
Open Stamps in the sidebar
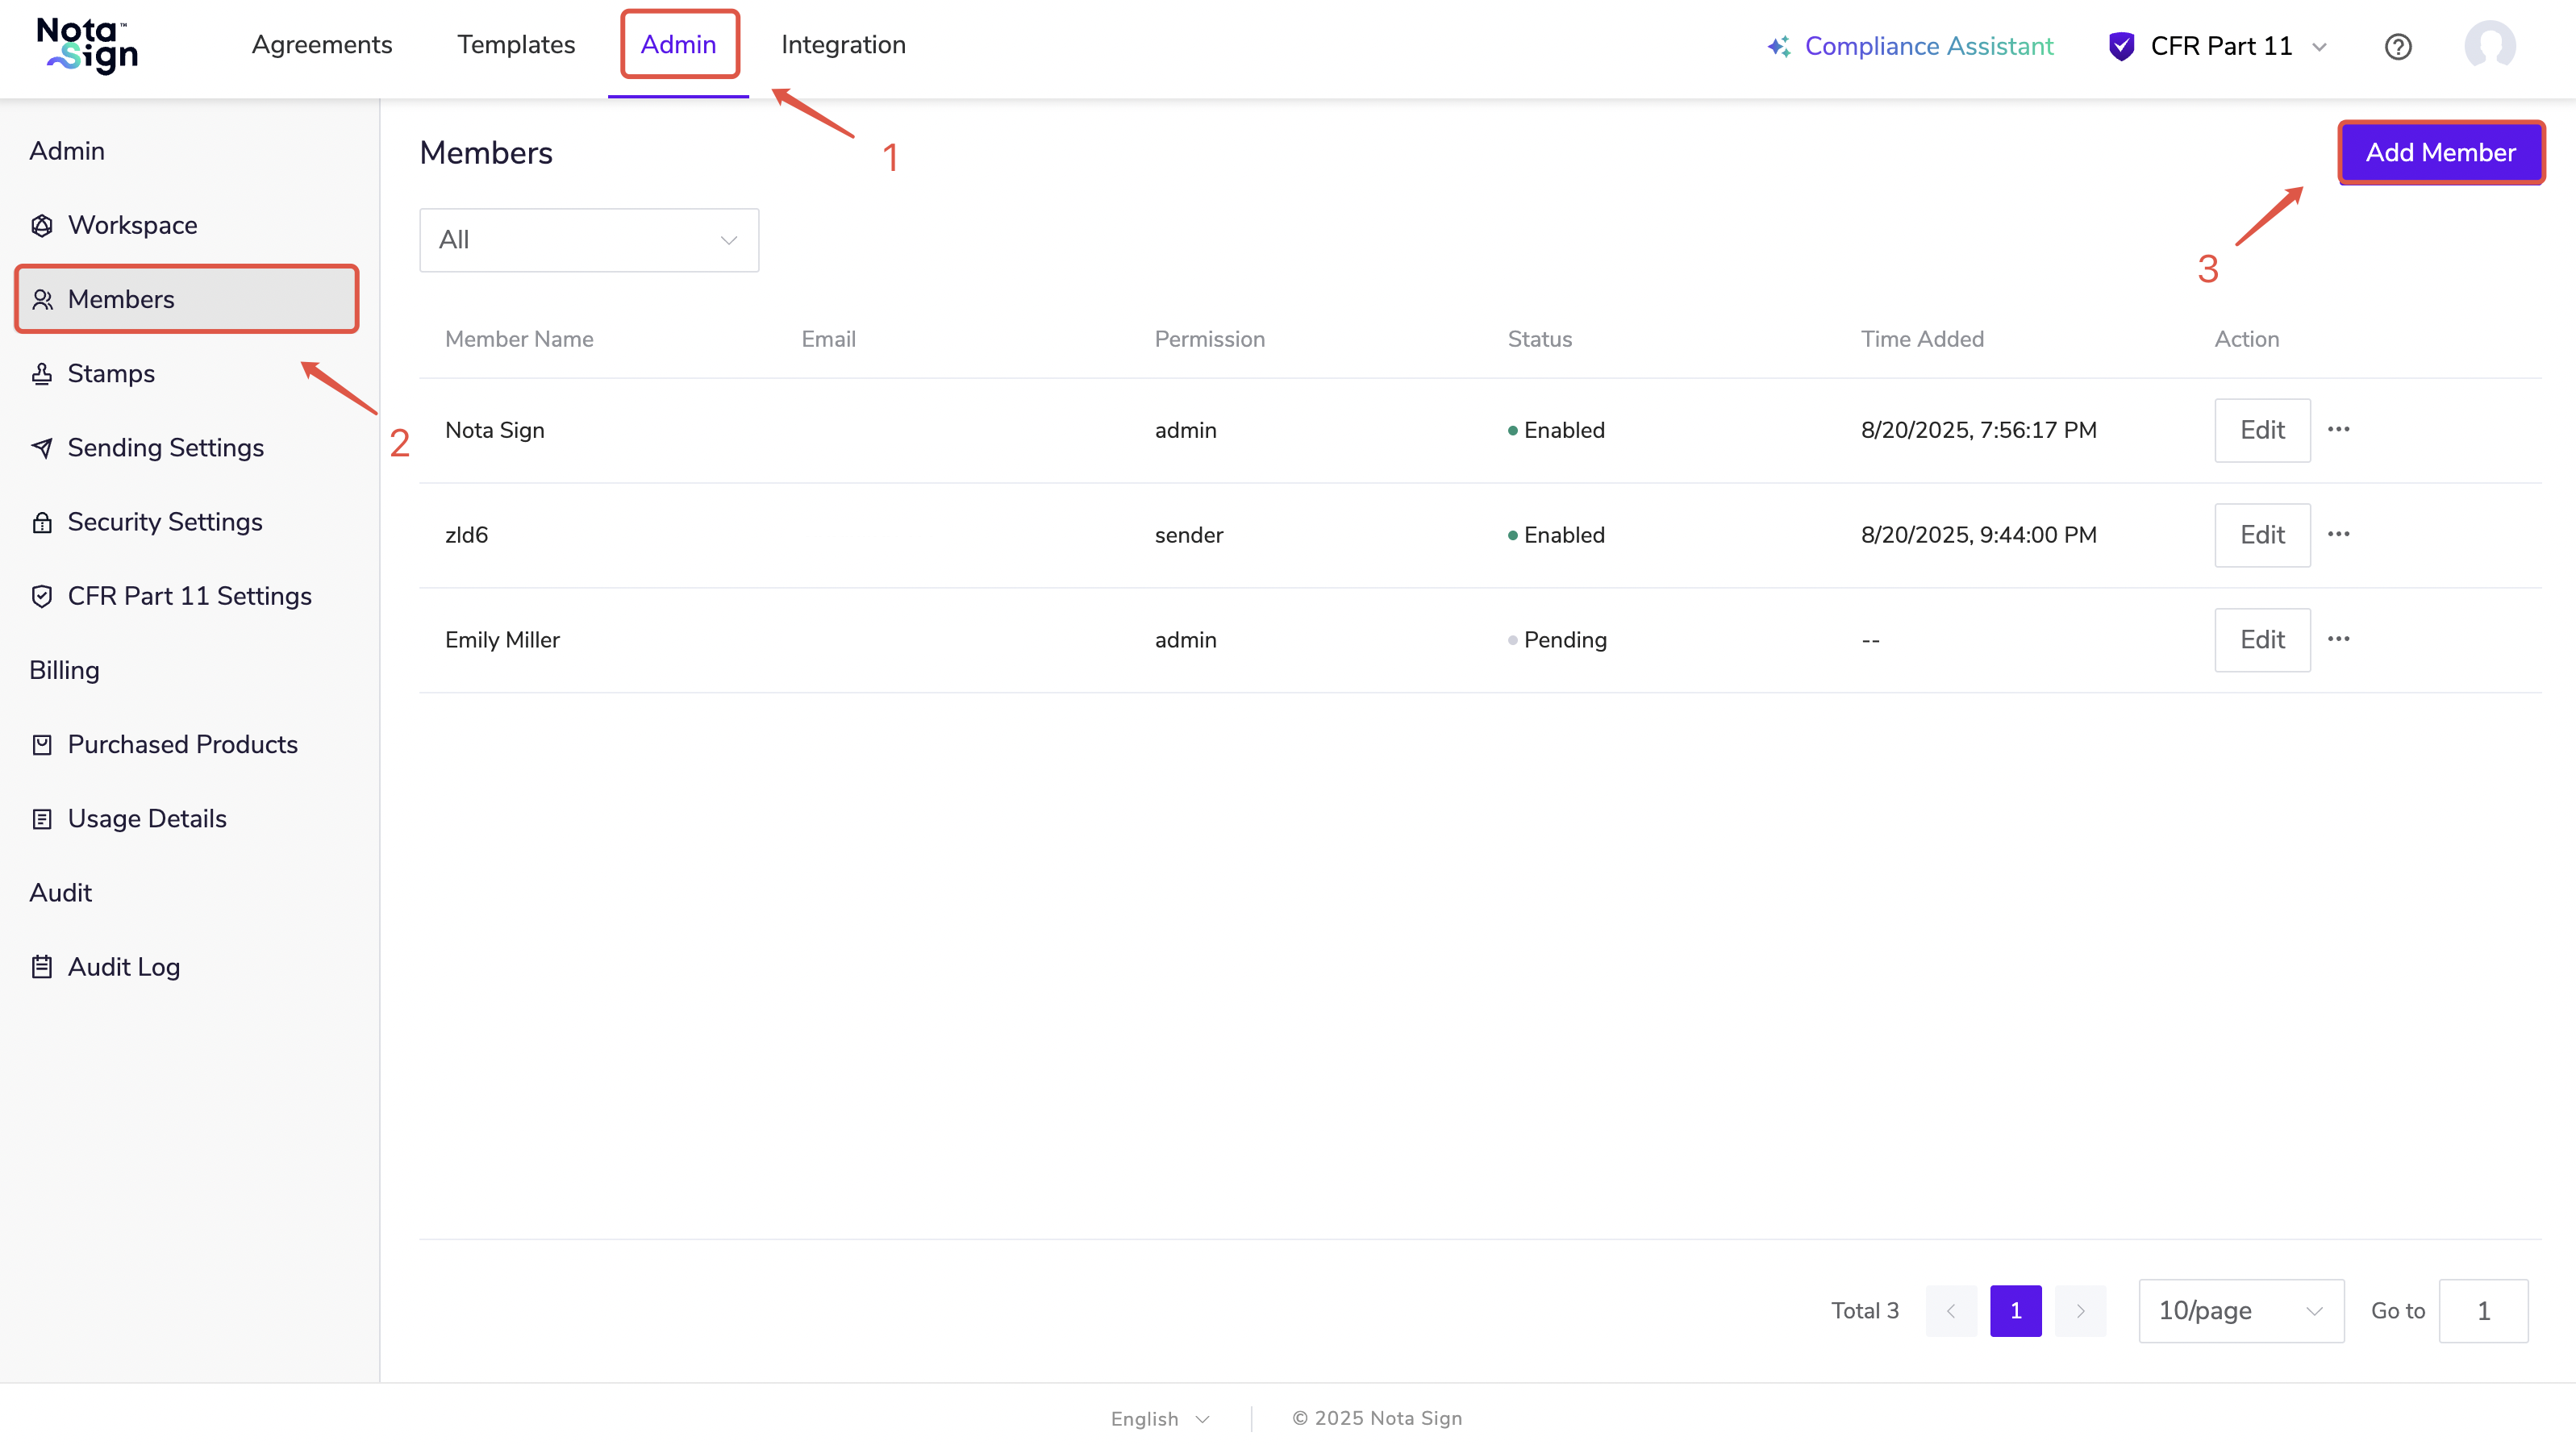111,373
